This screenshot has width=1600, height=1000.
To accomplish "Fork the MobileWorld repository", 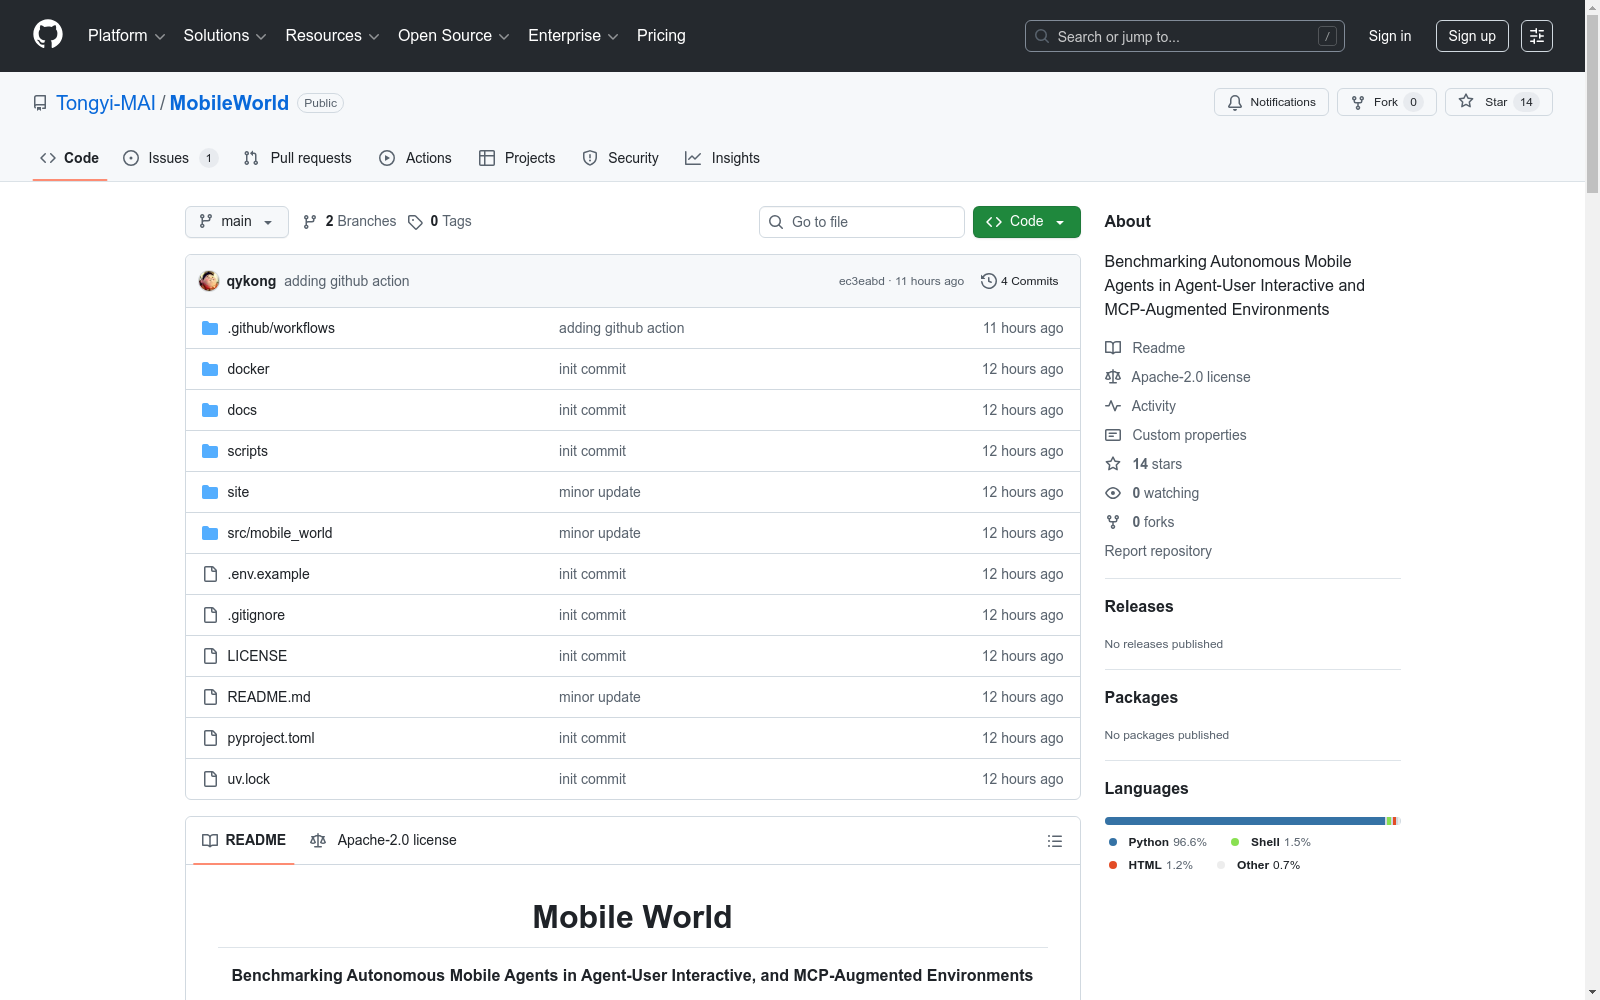I will click(x=1386, y=102).
